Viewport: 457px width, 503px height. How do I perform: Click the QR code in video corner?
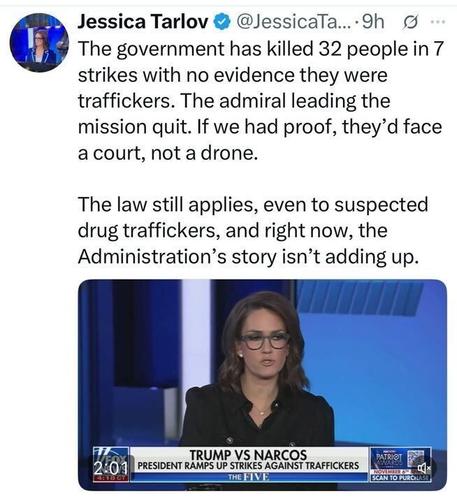418,459
